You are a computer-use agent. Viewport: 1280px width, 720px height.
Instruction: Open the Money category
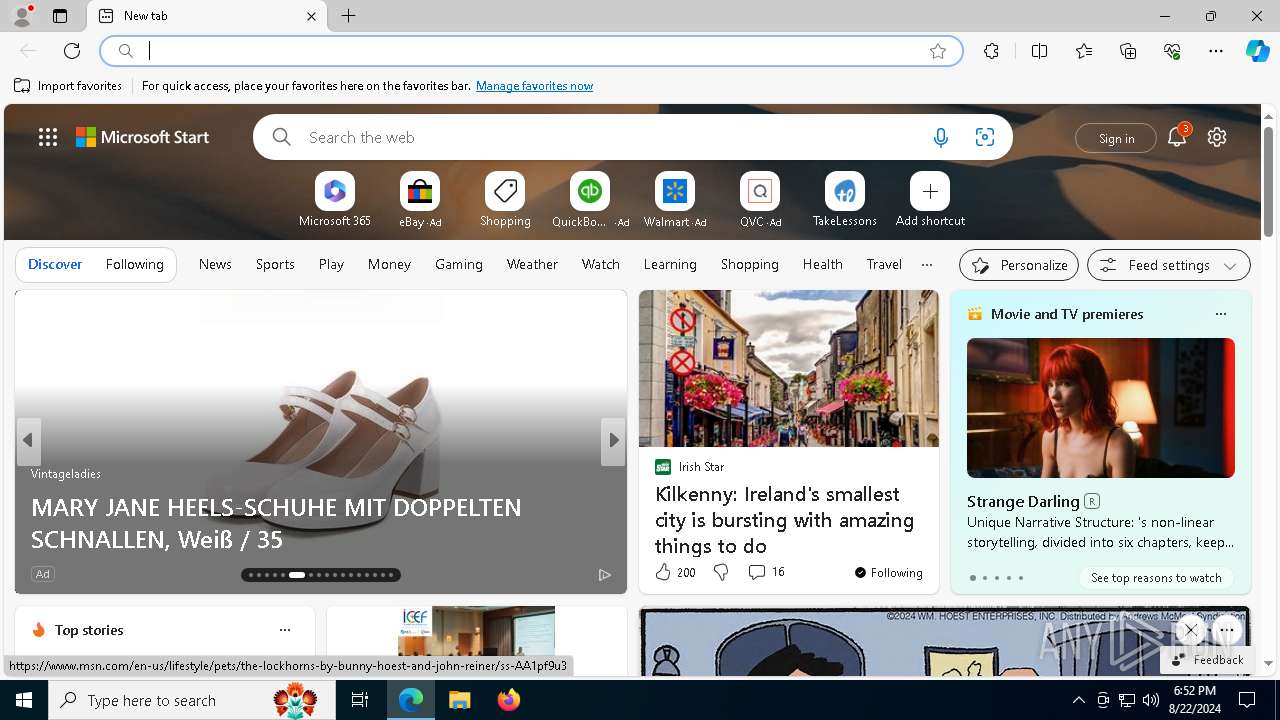tap(389, 264)
